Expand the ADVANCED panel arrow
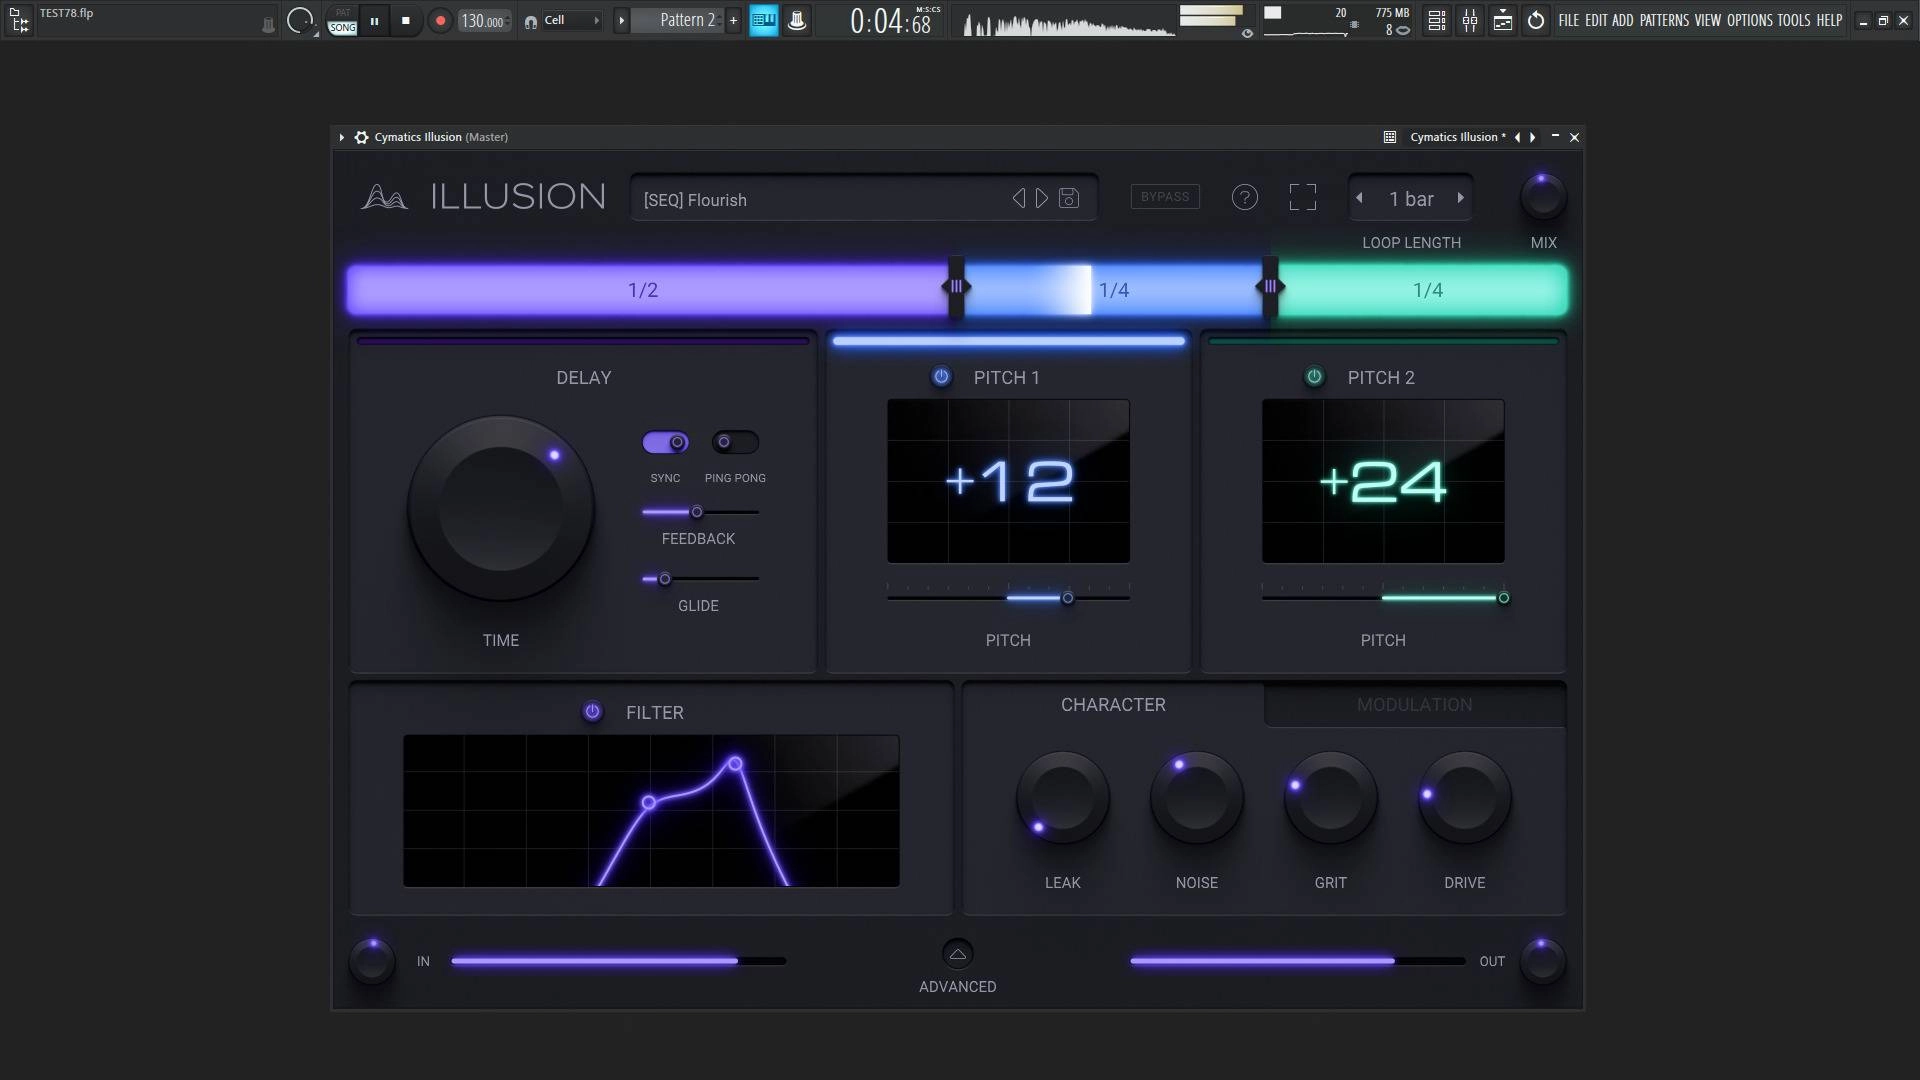Image resolution: width=1920 pixels, height=1080 pixels. 957,954
